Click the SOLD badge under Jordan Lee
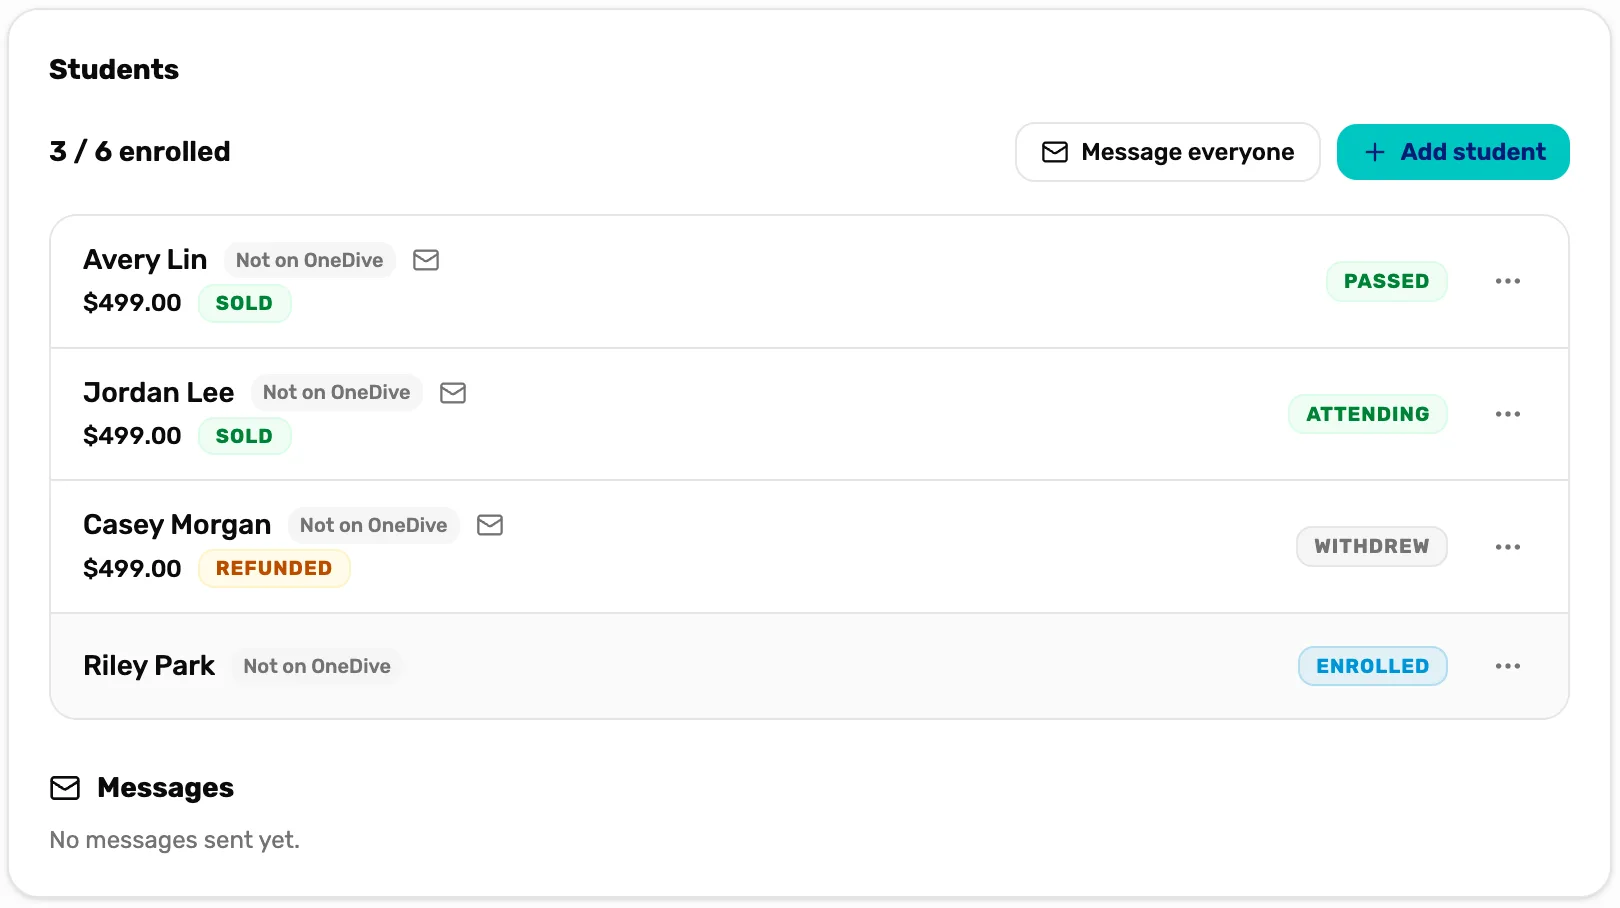 pos(244,436)
